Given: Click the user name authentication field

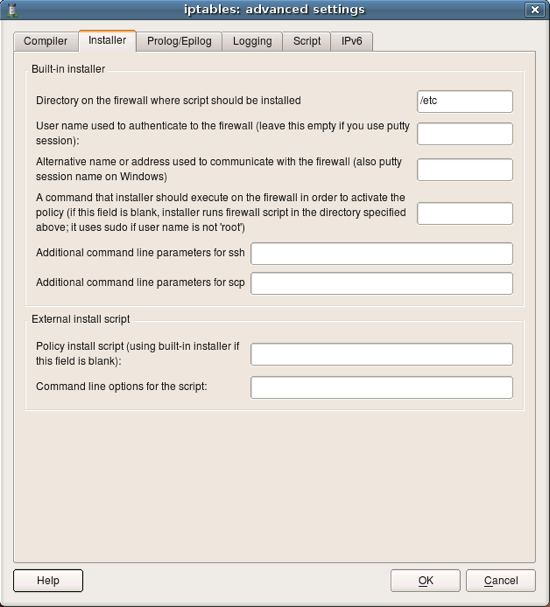Looking at the screenshot, I should 465,134.
